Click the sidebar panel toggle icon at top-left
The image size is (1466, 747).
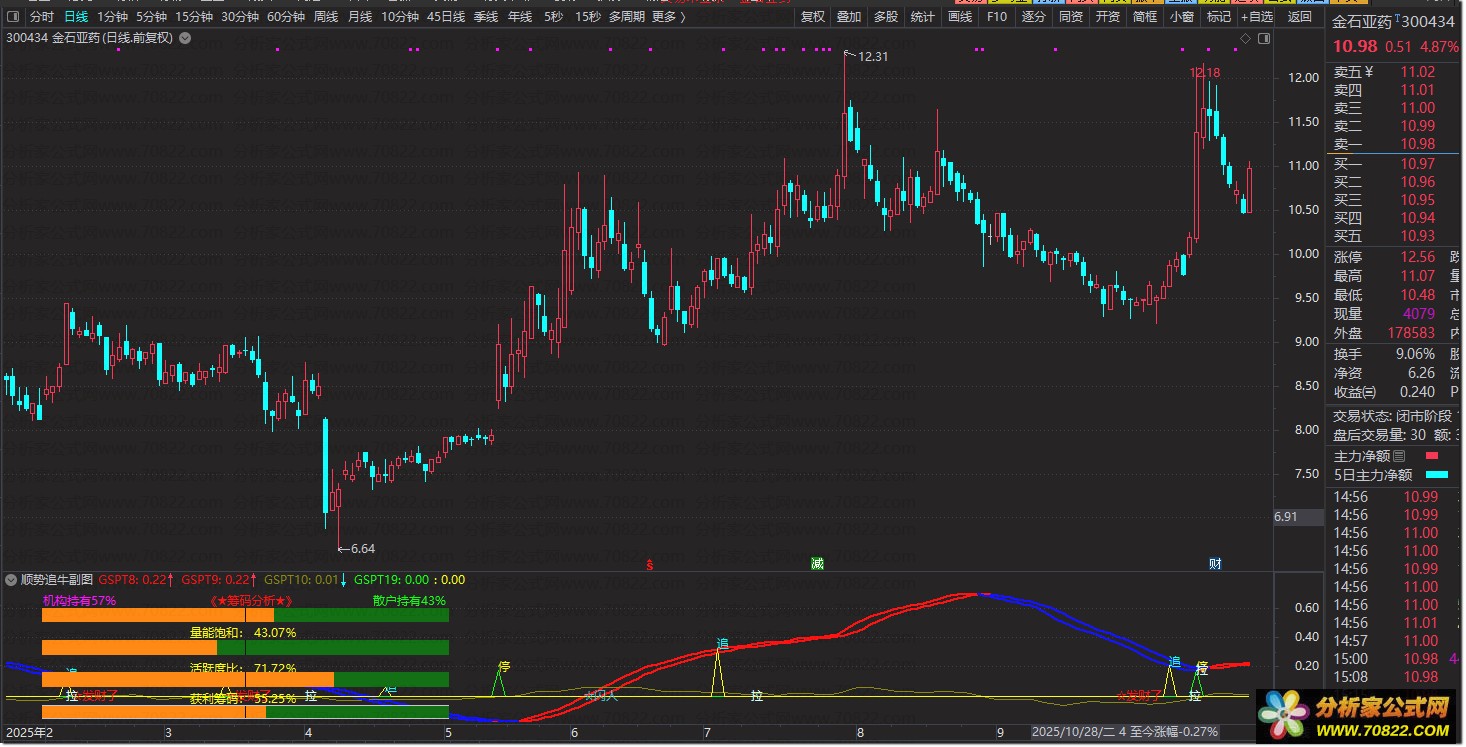[x=12, y=17]
